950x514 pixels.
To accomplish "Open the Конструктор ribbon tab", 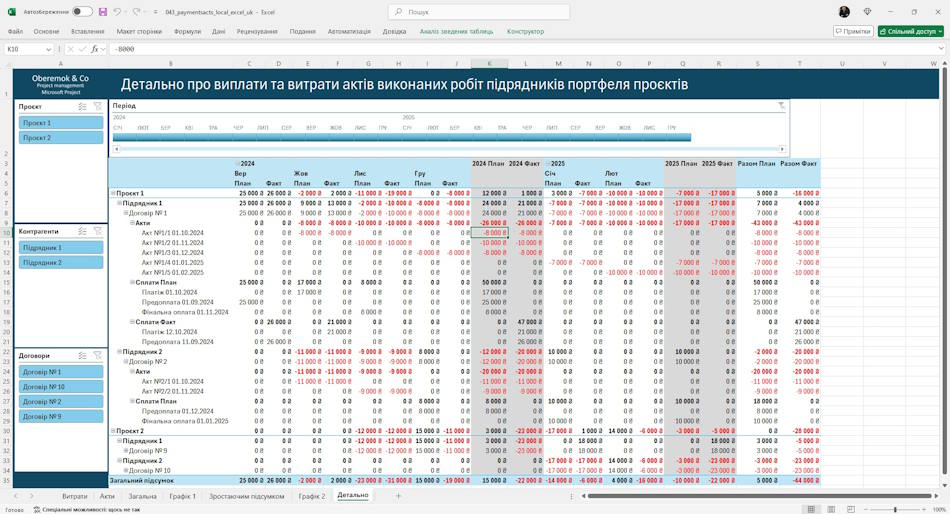I will click(x=525, y=31).
